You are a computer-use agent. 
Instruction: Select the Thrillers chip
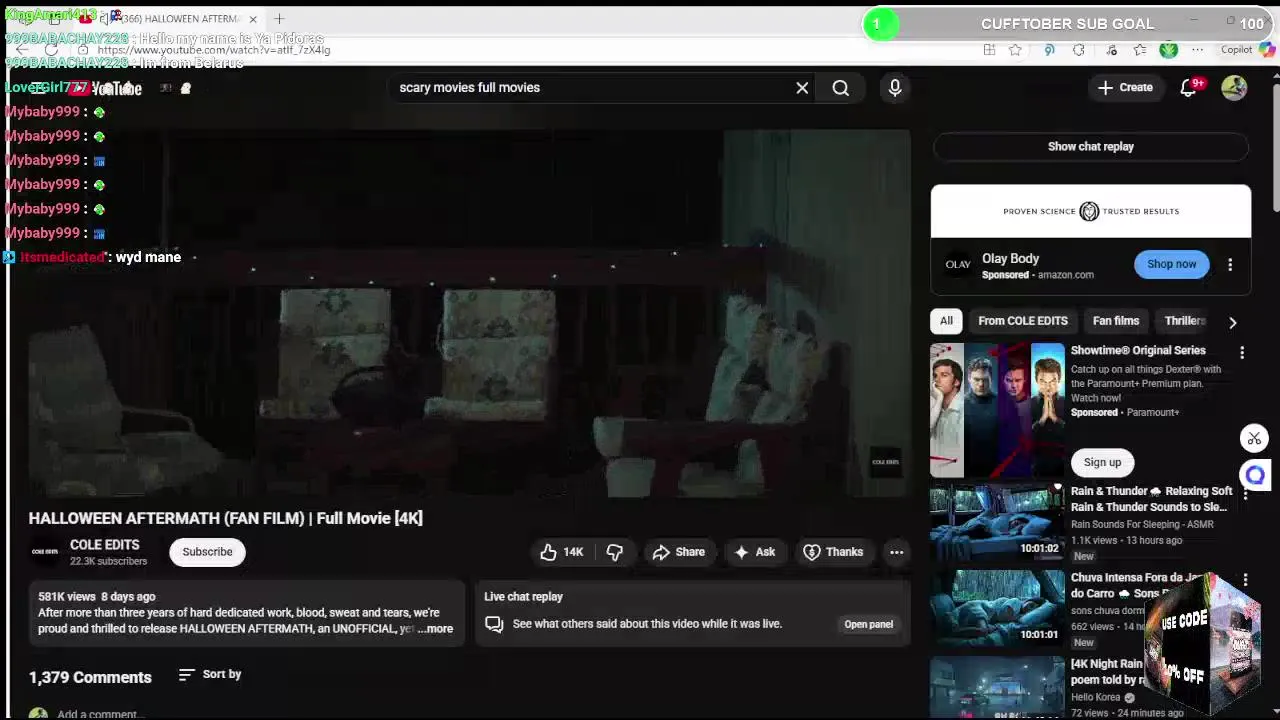(x=1185, y=321)
